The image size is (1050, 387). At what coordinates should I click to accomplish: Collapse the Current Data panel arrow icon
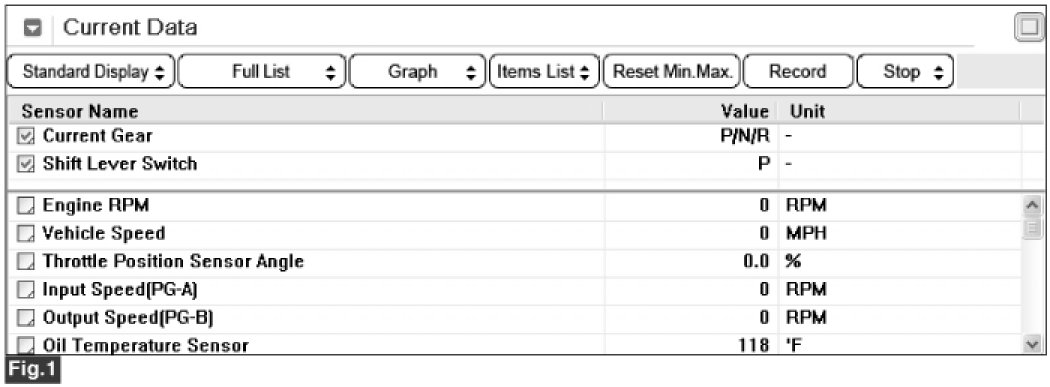point(33,28)
